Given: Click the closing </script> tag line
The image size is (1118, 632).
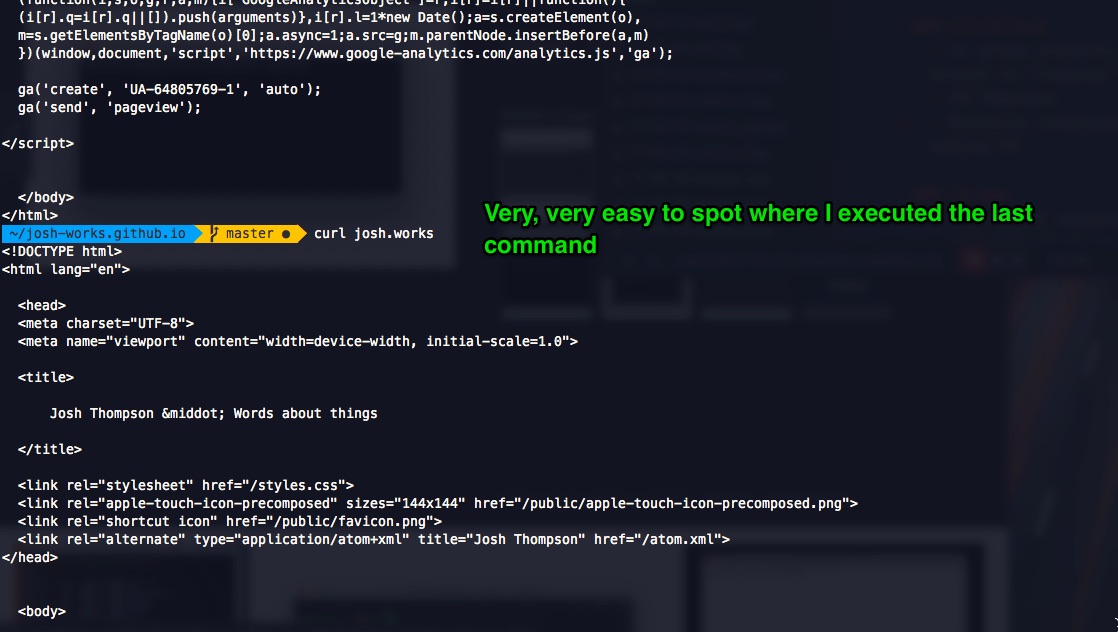Looking at the screenshot, I should (38, 143).
